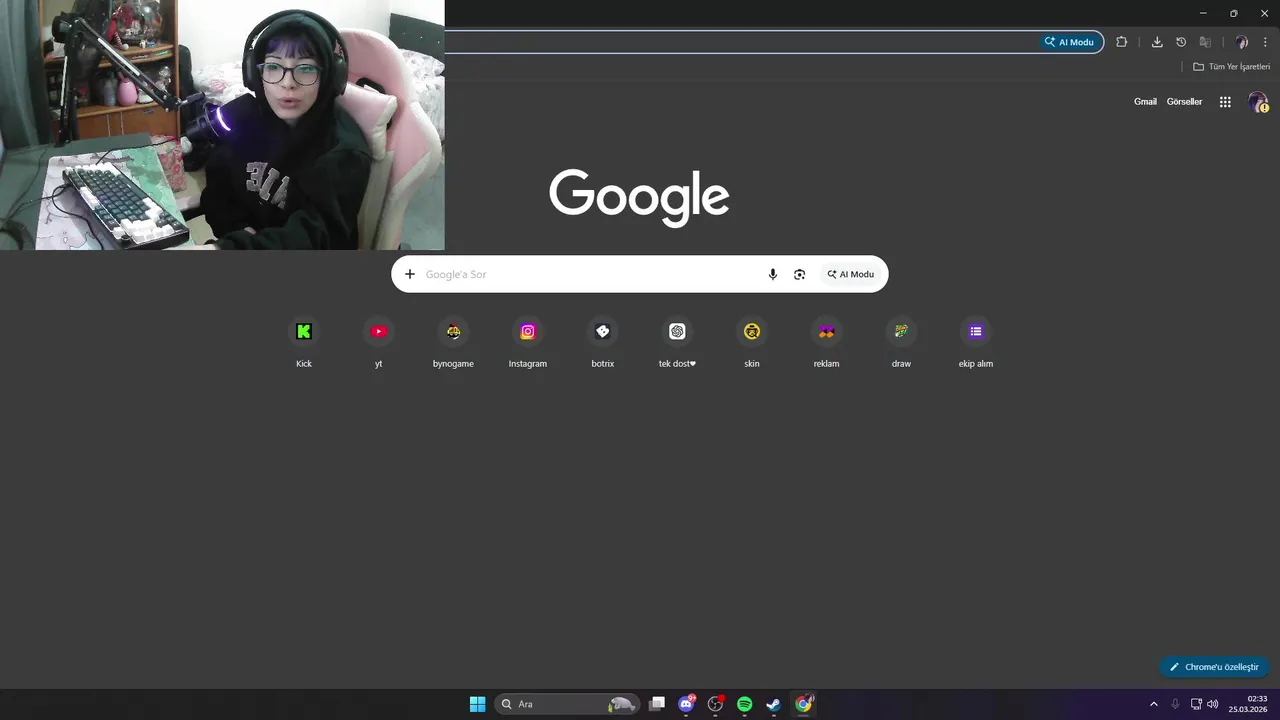Click the plus icon in the search box
The image size is (1280, 720).
pyautogui.click(x=410, y=274)
